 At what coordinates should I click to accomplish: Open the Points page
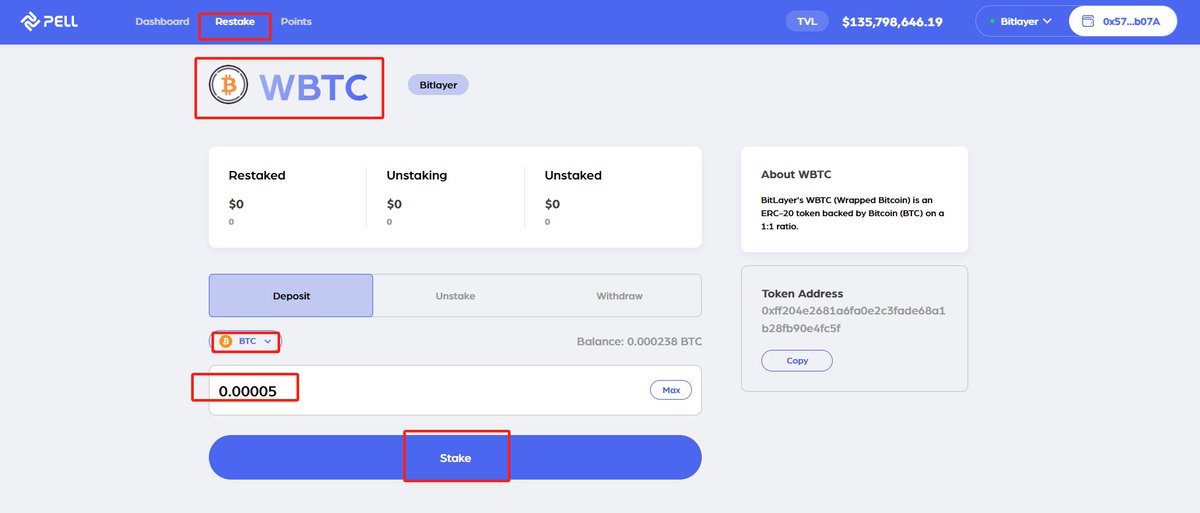coord(296,21)
